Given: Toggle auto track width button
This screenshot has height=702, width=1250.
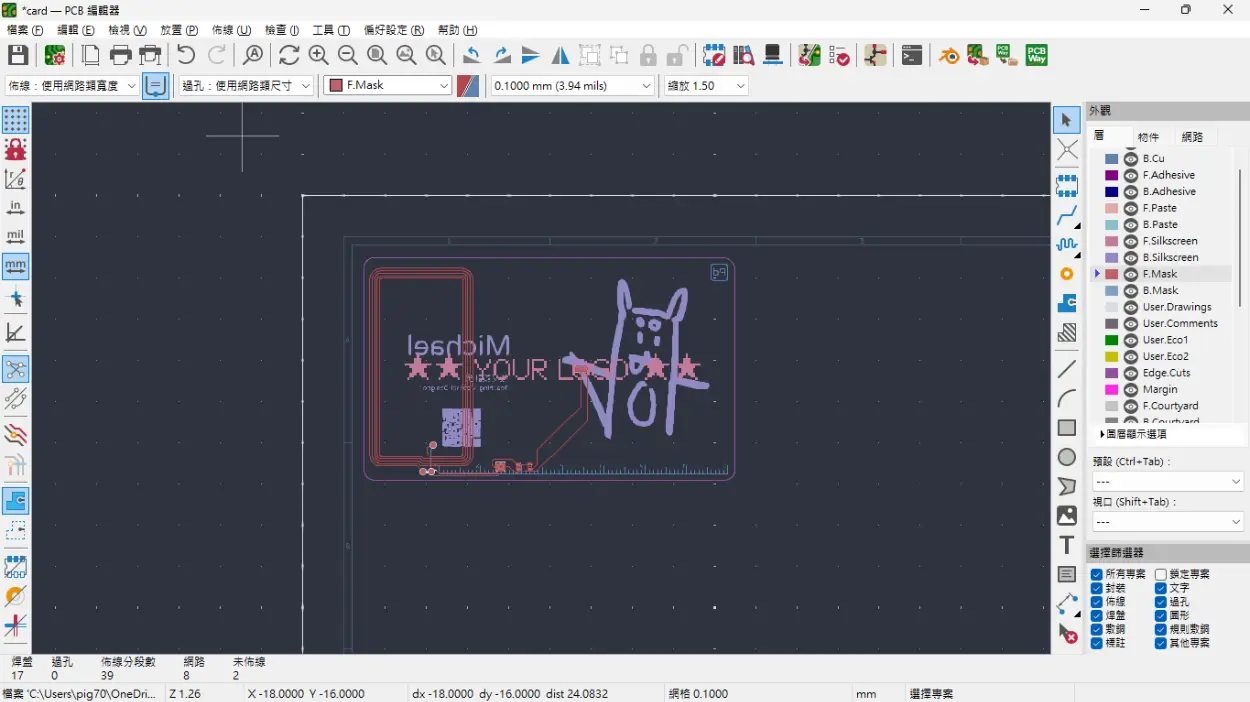Looking at the screenshot, I should pos(156,86).
